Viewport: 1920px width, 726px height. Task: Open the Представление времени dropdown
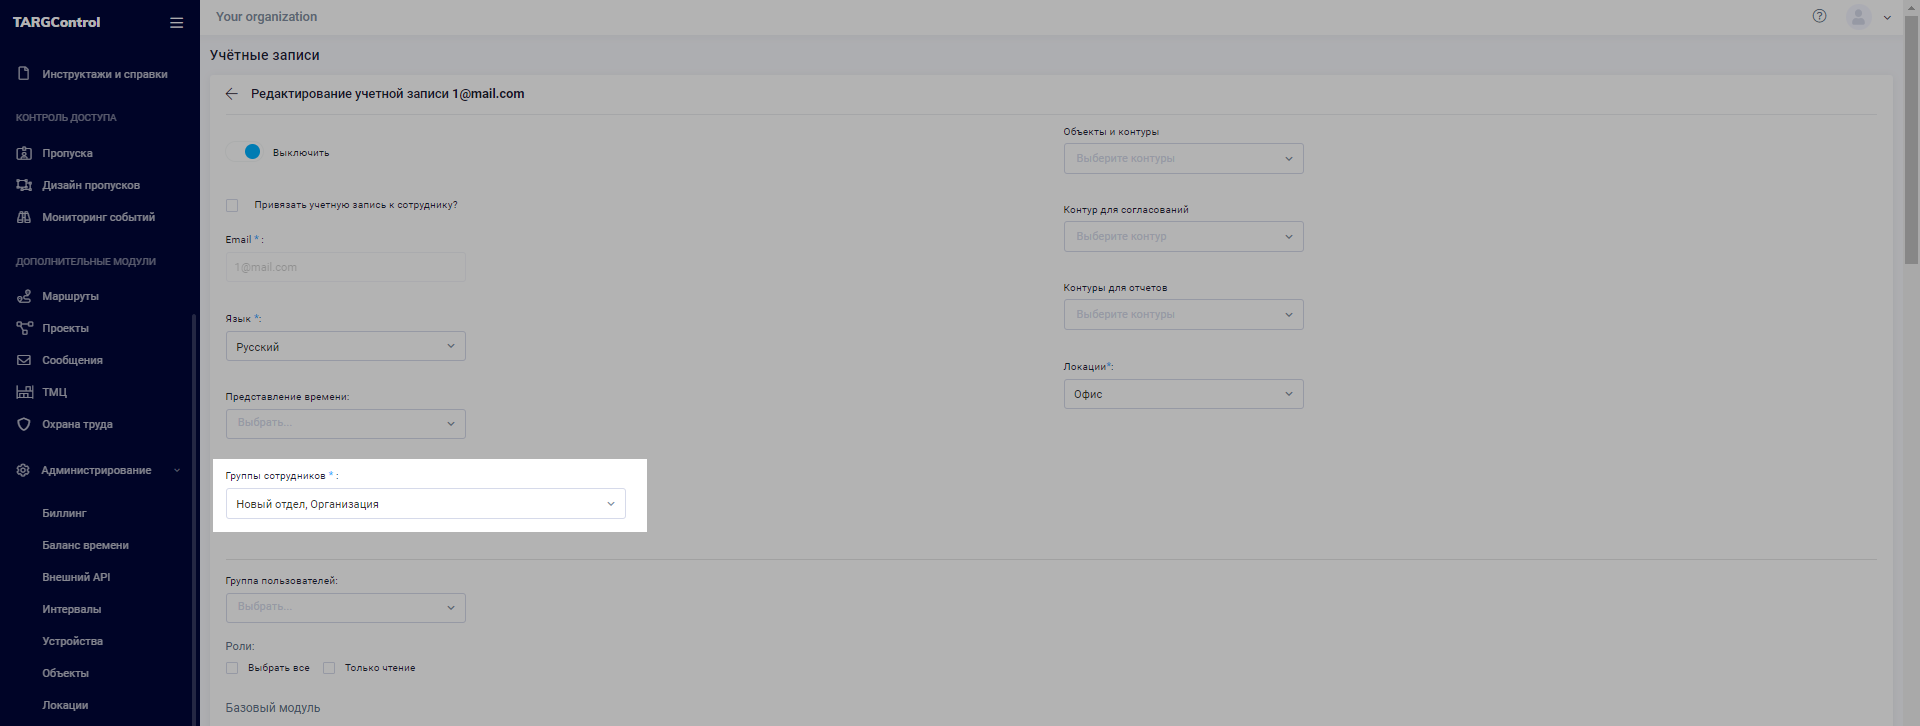coord(345,423)
